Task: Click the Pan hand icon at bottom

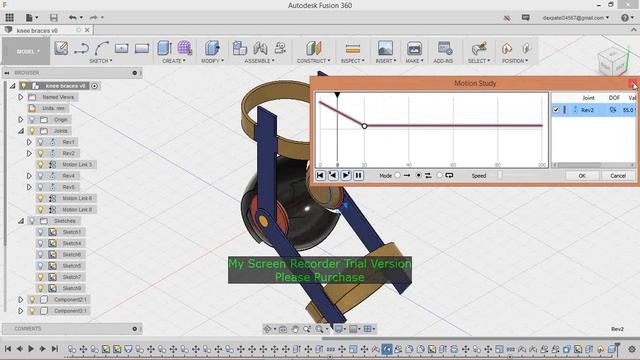Action: coord(295,329)
